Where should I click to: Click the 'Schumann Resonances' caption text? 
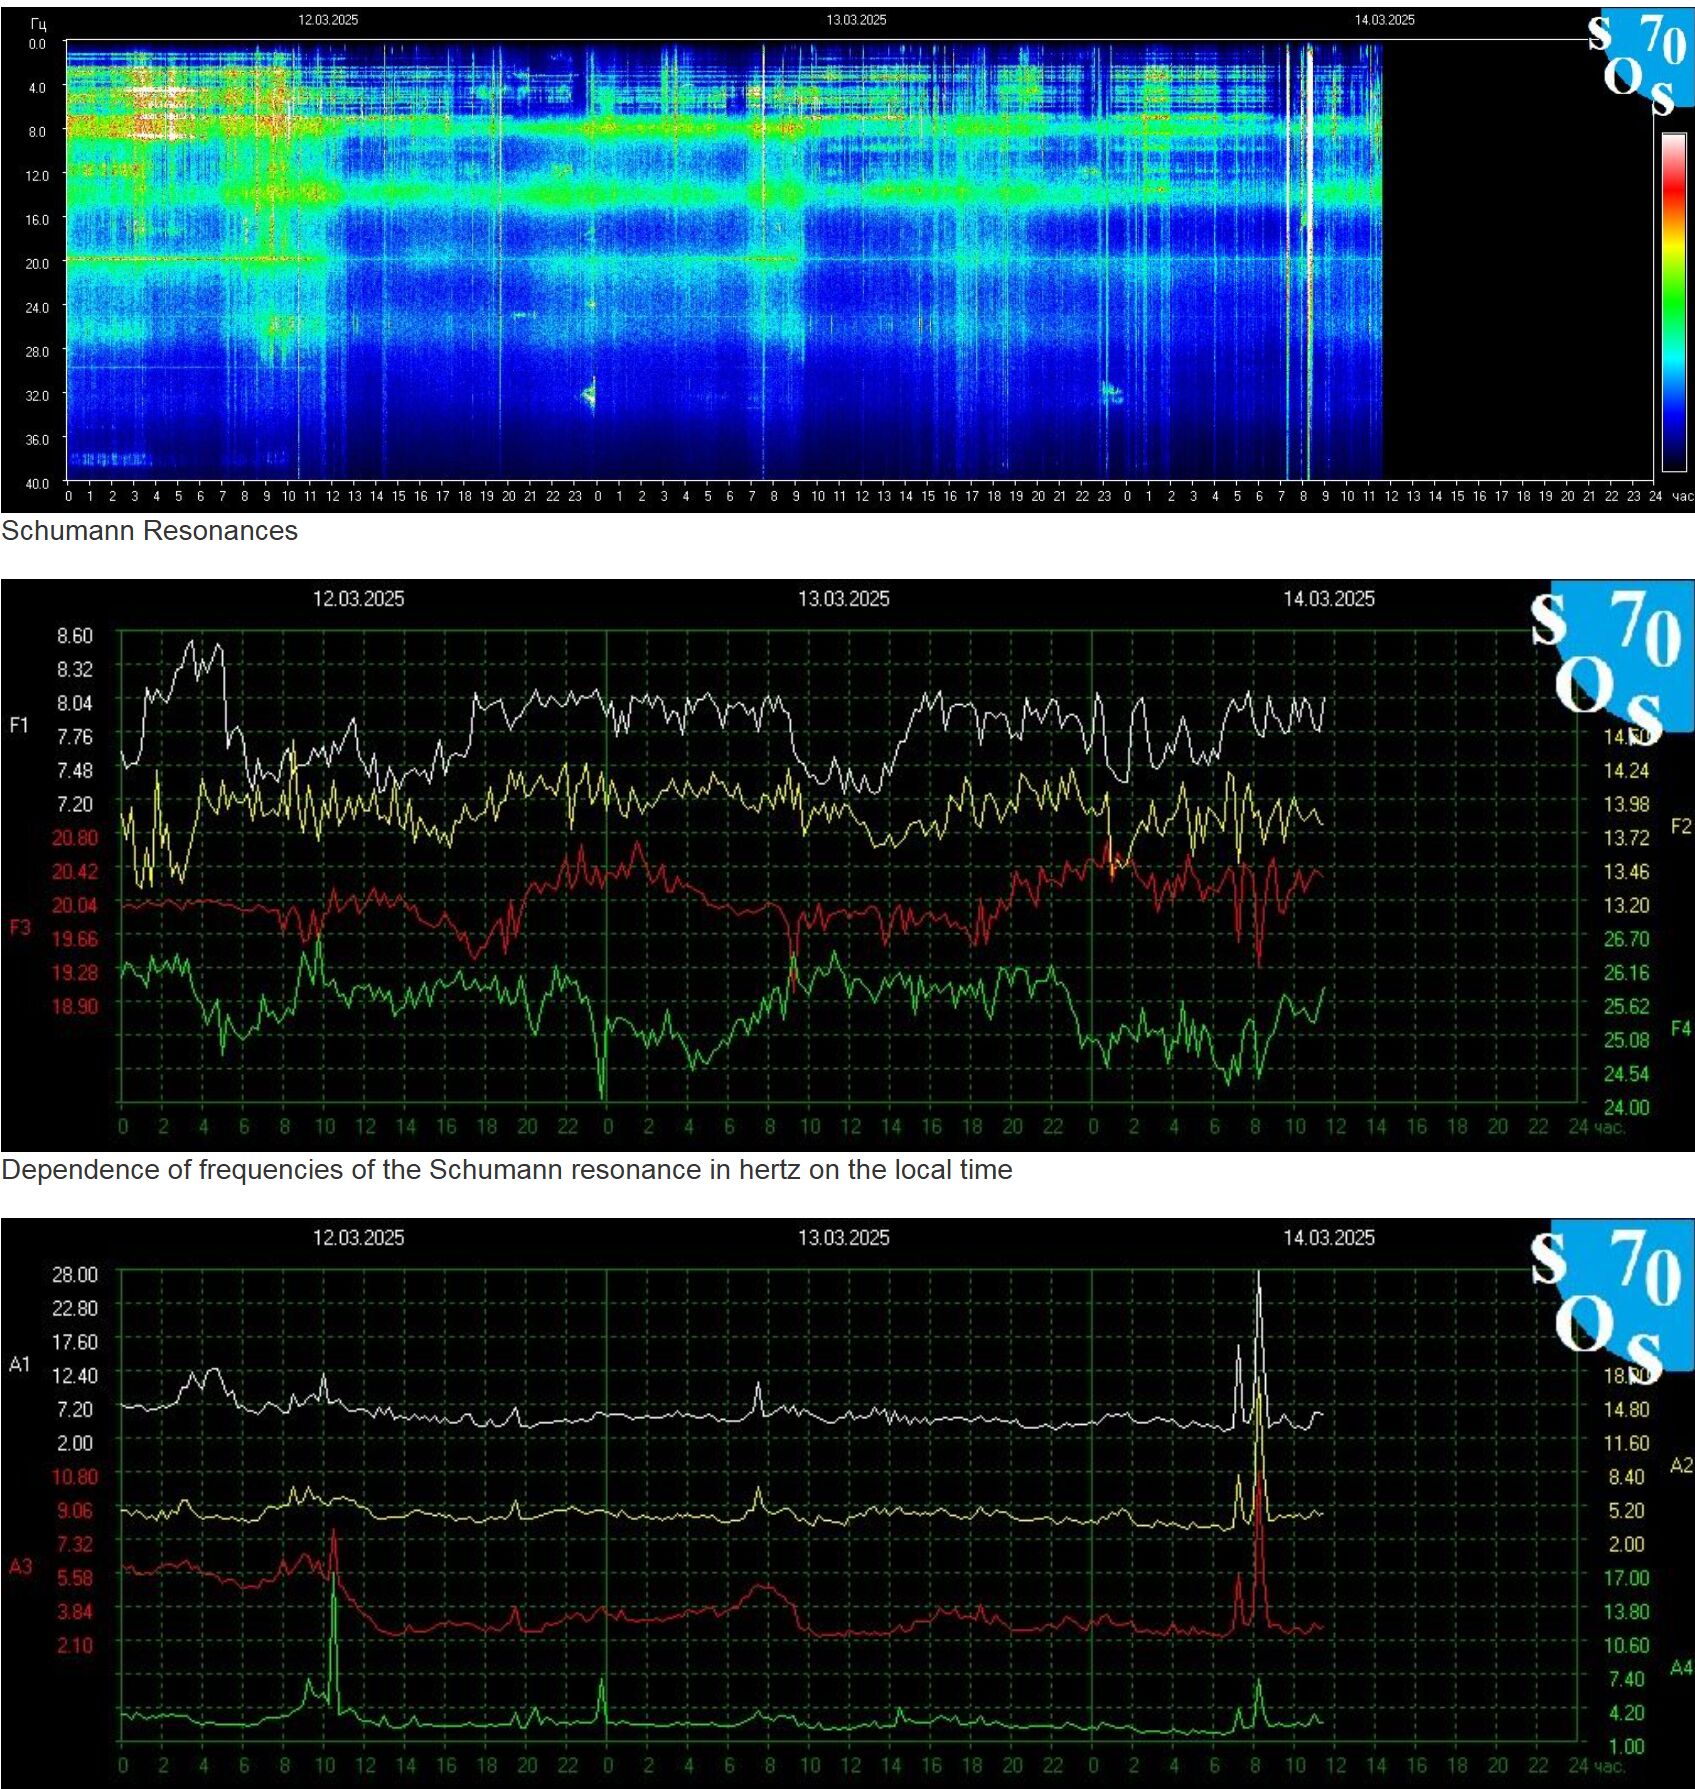(149, 531)
